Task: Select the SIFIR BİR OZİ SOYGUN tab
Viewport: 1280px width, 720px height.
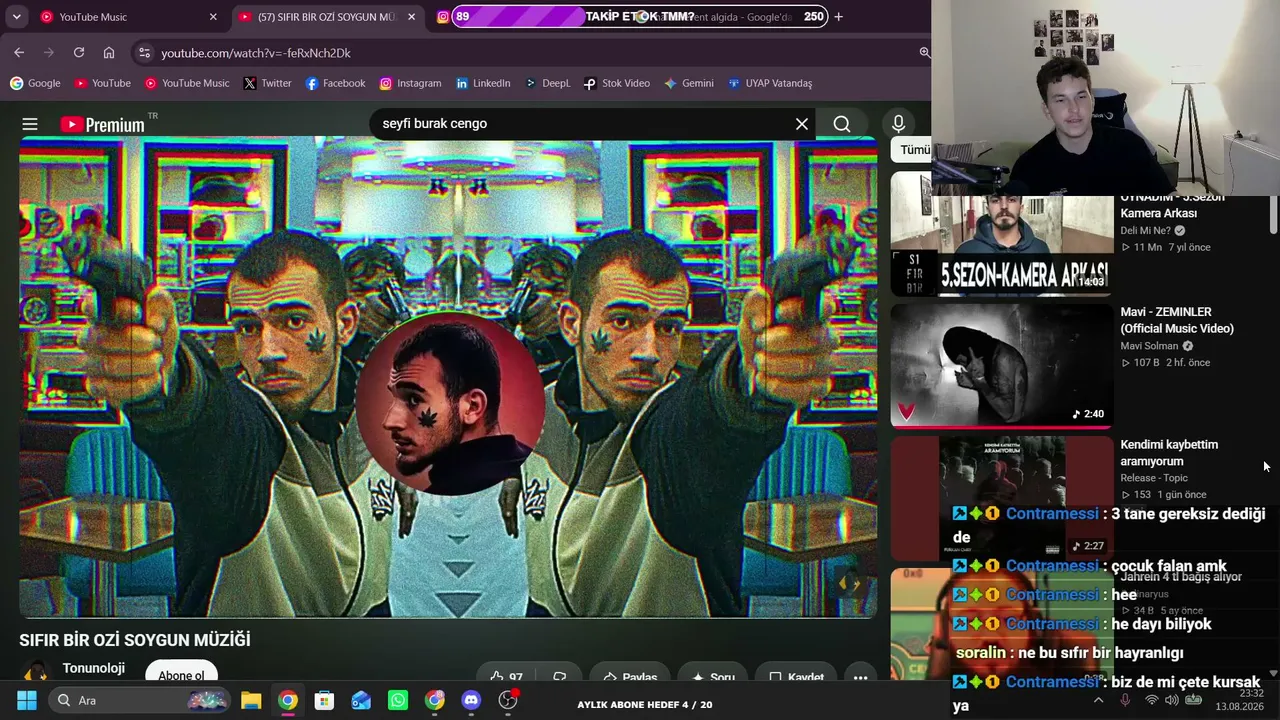Action: (x=326, y=17)
